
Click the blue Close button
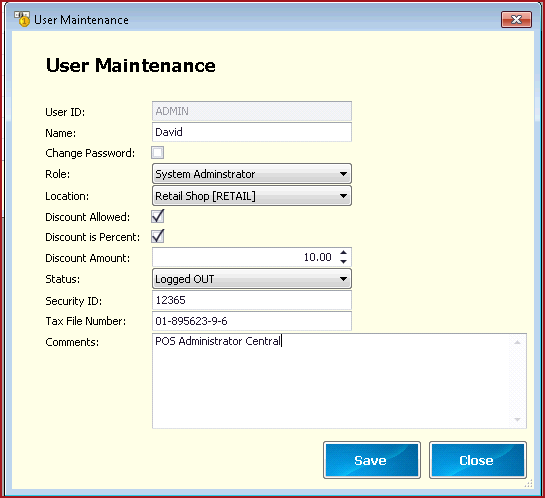click(478, 460)
